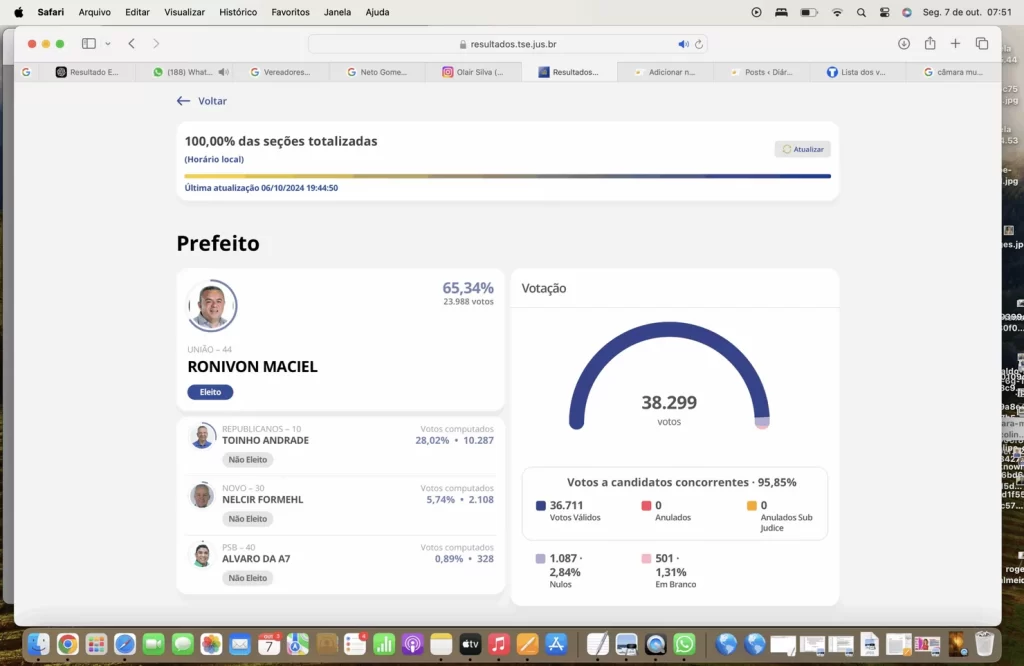The height and width of the screenshot is (666, 1024).
Task: Open the sidebar dropdown chevron in Safari
Action: coord(107,44)
